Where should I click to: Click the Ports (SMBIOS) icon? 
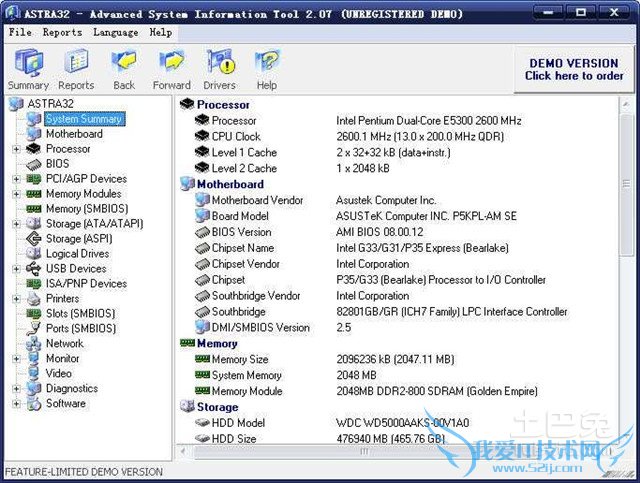click(33, 328)
